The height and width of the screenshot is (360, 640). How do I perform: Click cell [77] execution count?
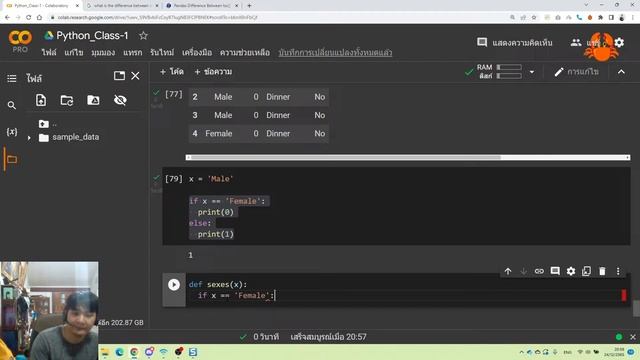[173, 94]
